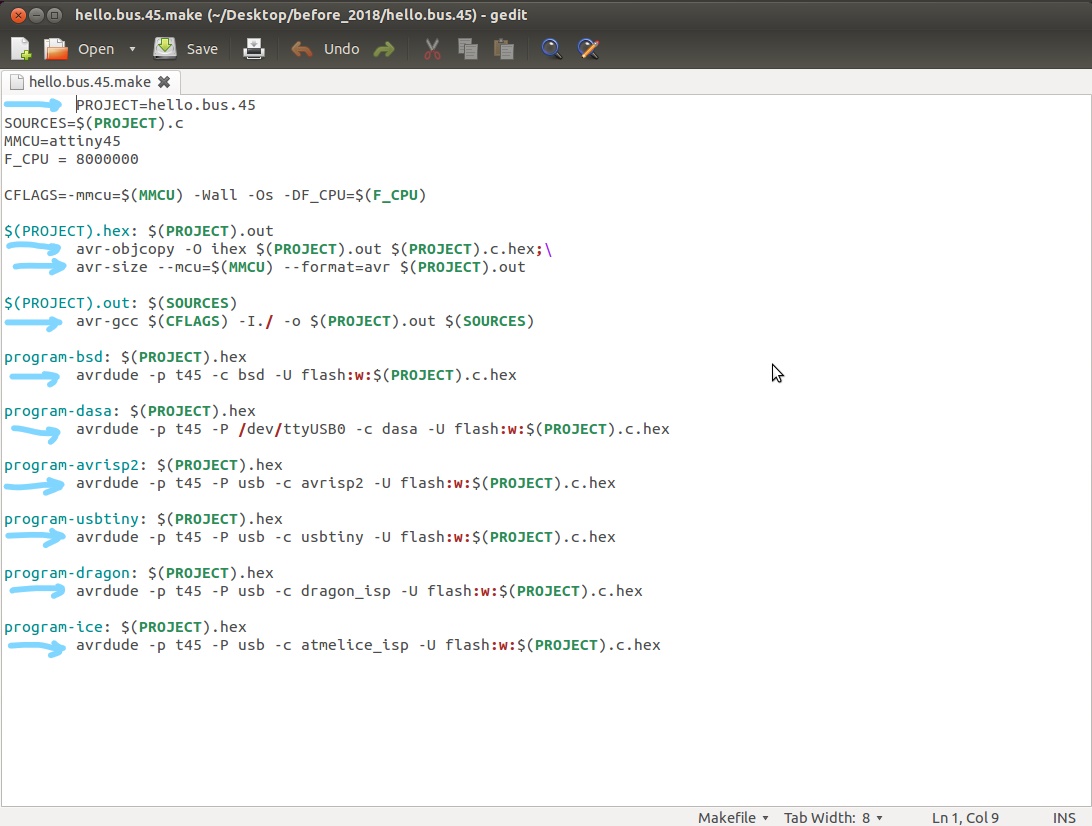The height and width of the screenshot is (826, 1092).
Task: Click the avr-size command line
Action: [x=301, y=267]
